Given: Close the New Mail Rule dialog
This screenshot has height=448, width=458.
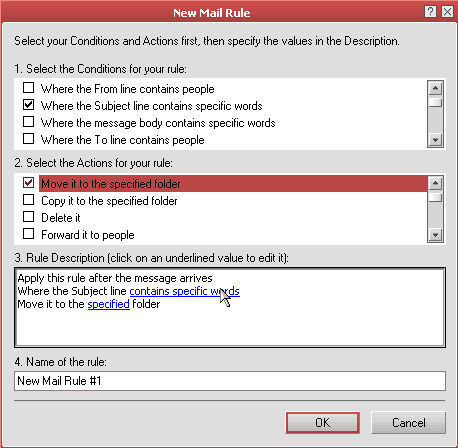Looking at the screenshot, I should [x=447, y=12].
